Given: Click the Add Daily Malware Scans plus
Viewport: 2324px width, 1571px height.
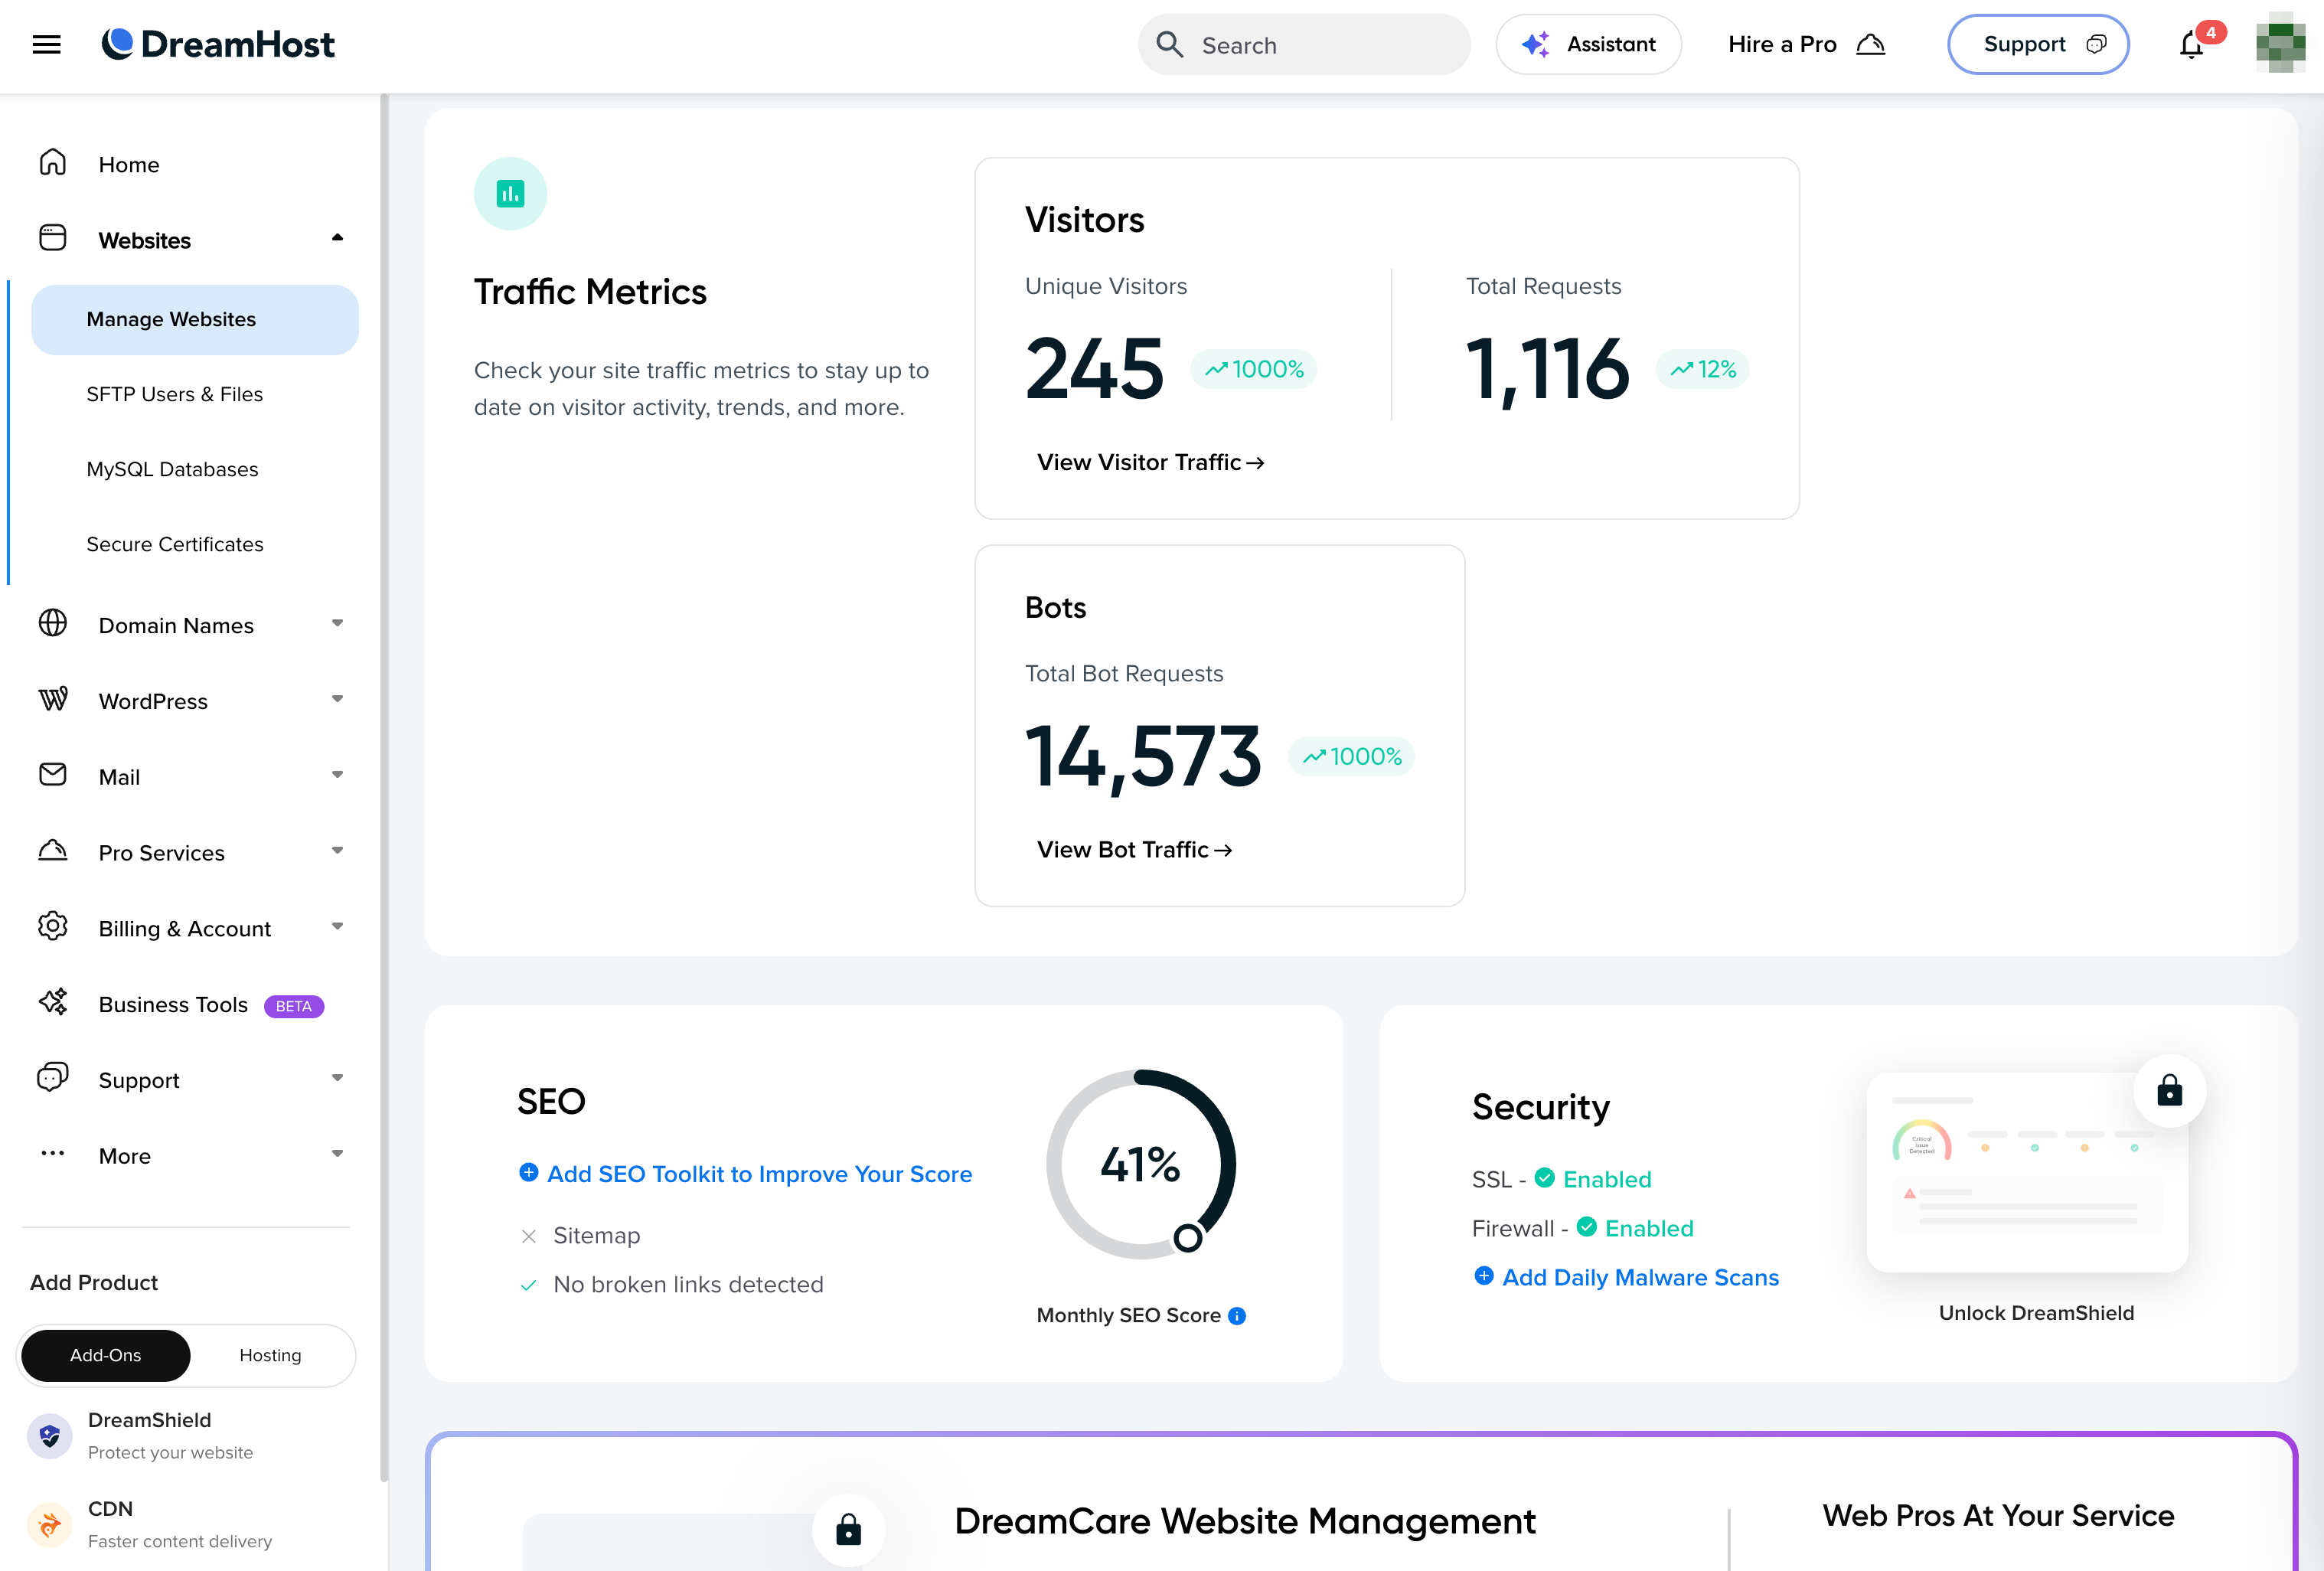Looking at the screenshot, I should coord(1484,1276).
